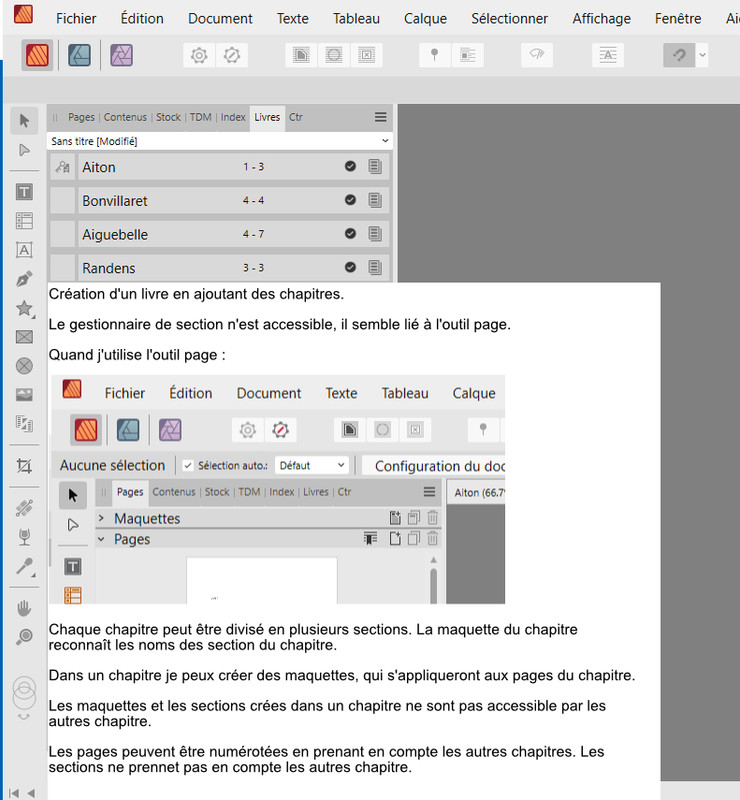Select the Table tool in main left toolbar

point(24,221)
